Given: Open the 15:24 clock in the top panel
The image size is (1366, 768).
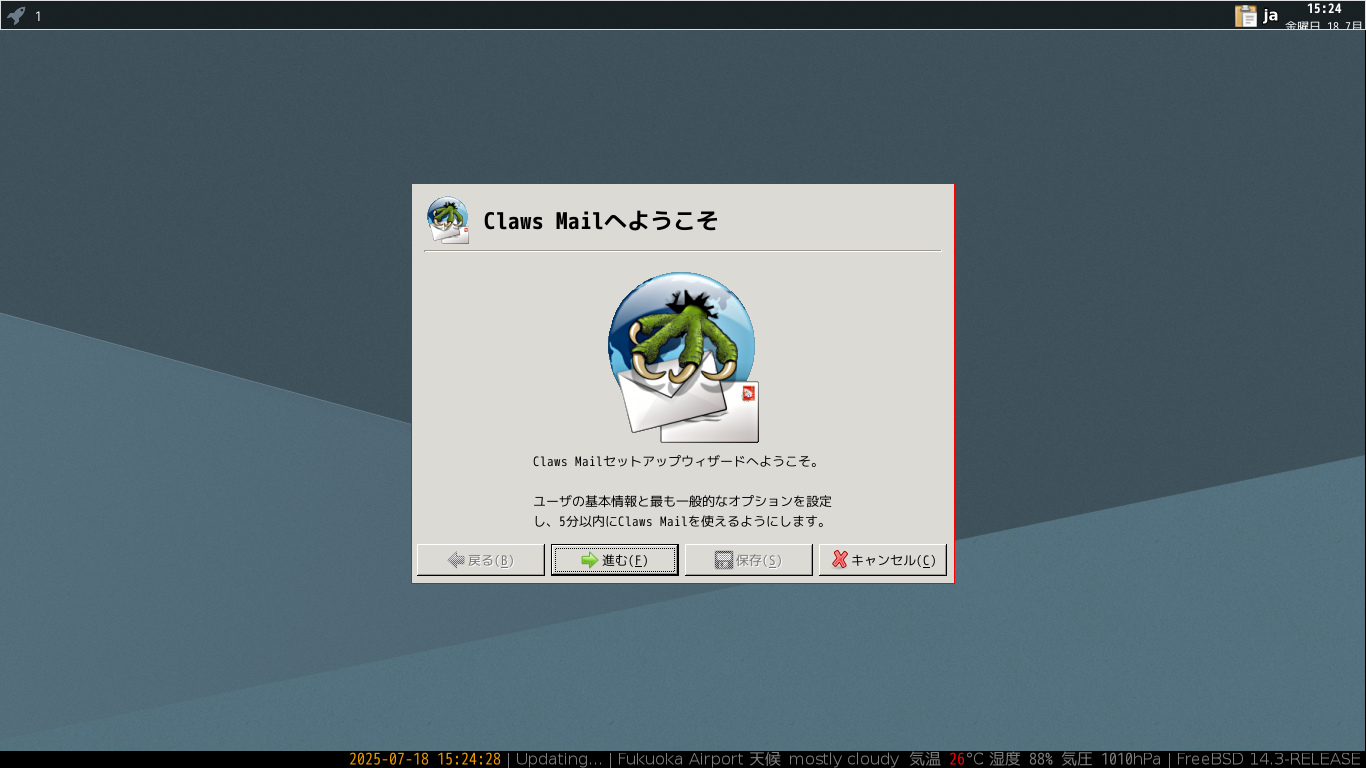Looking at the screenshot, I should point(1324,9).
